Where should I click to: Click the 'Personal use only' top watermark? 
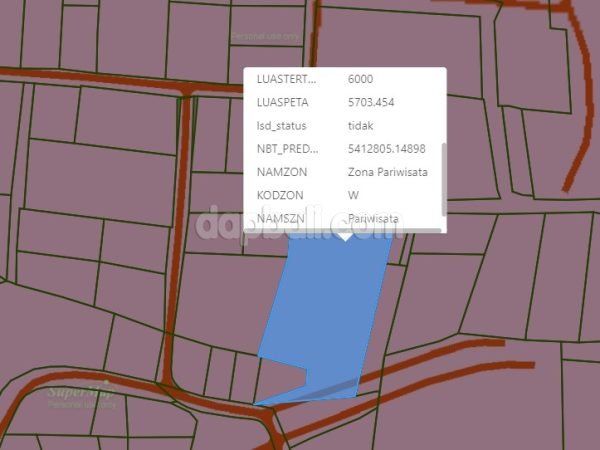(266, 36)
